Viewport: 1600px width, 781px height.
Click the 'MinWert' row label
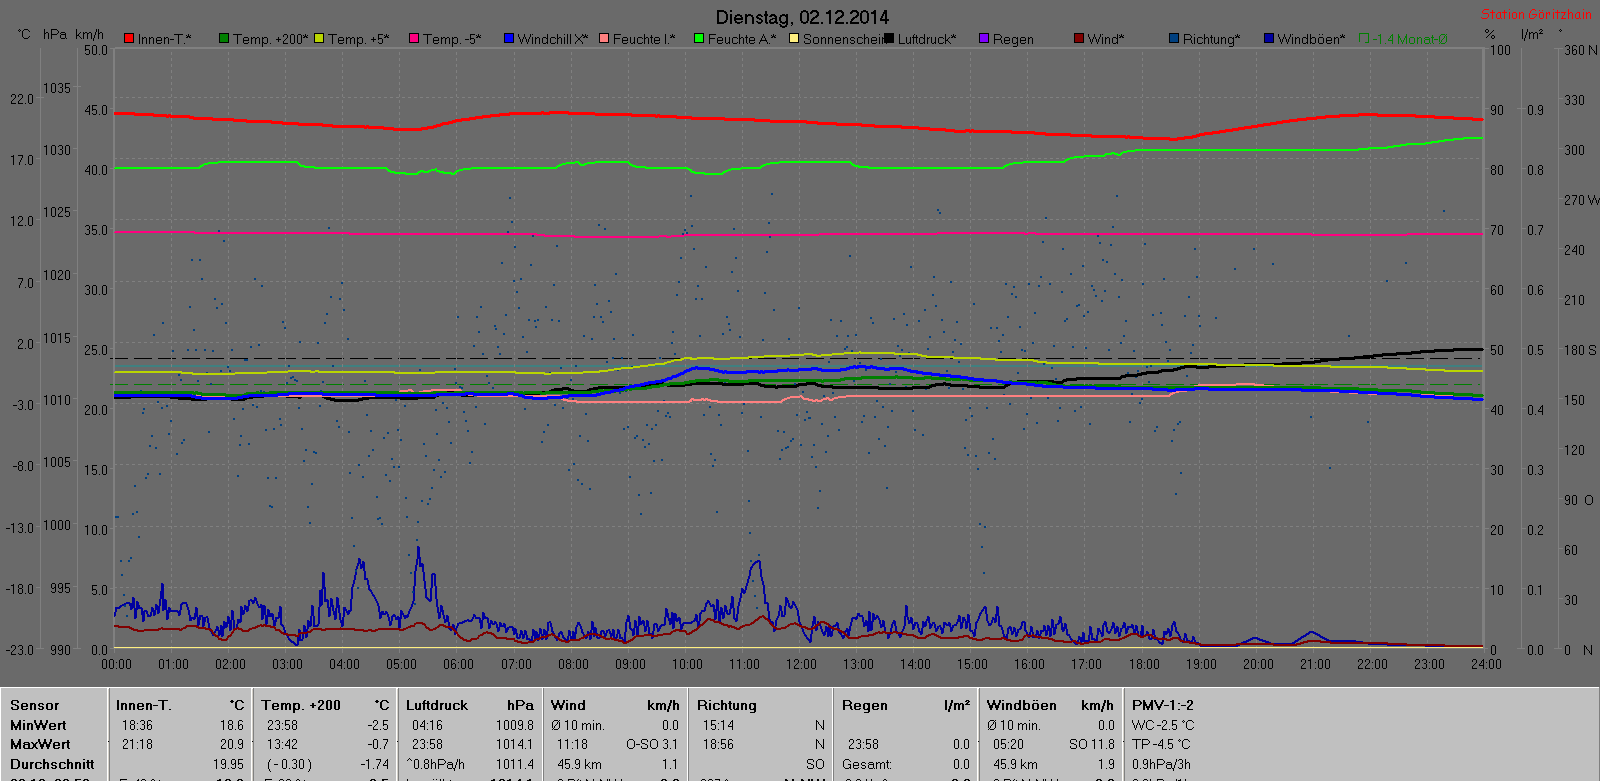[x=38, y=725]
